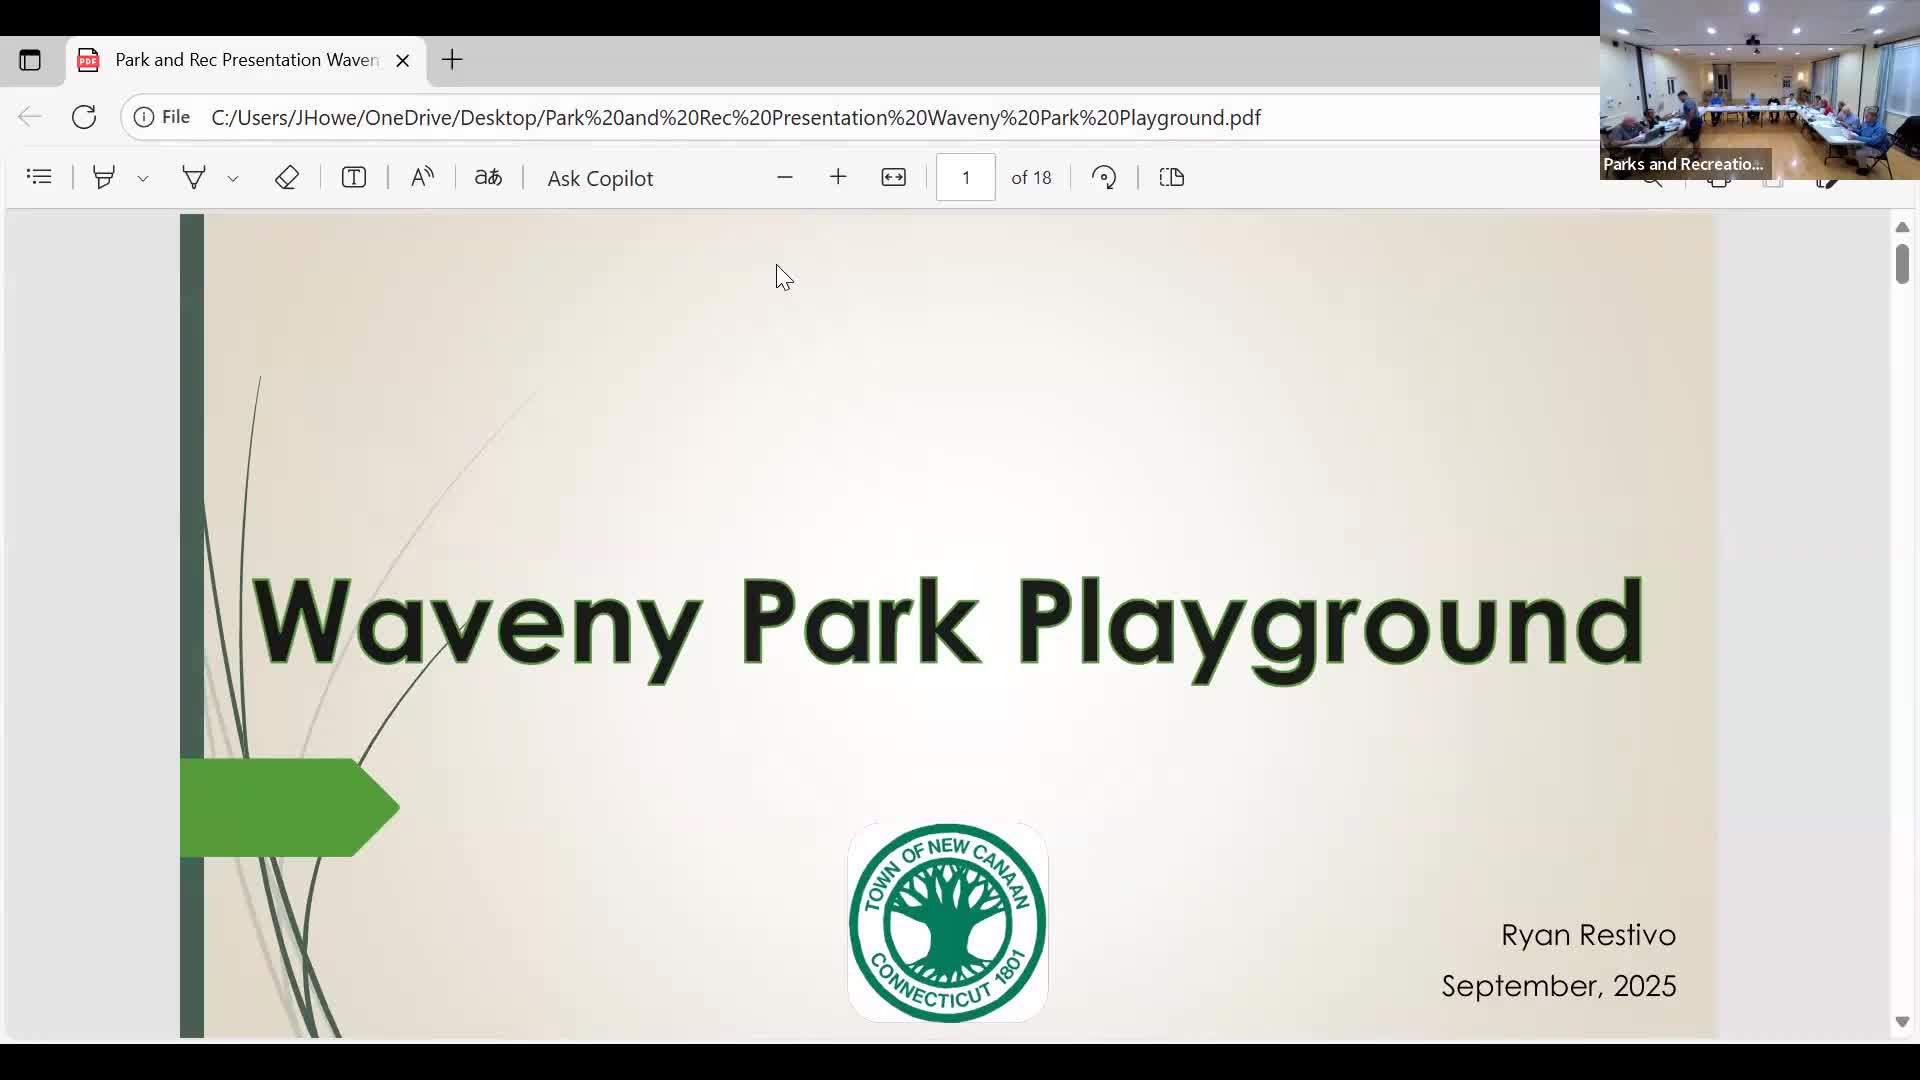Toggle the table of contents pane
Image resolution: width=1920 pixels, height=1080 pixels.
[38, 177]
